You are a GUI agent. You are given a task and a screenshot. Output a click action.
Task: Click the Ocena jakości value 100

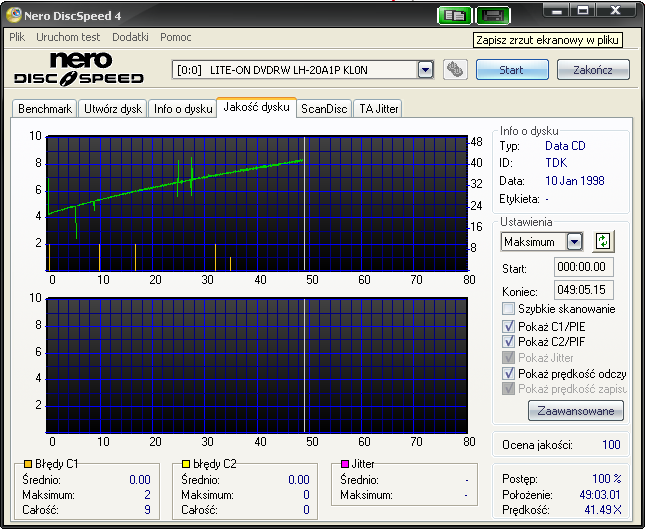pyautogui.click(x=611, y=445)
